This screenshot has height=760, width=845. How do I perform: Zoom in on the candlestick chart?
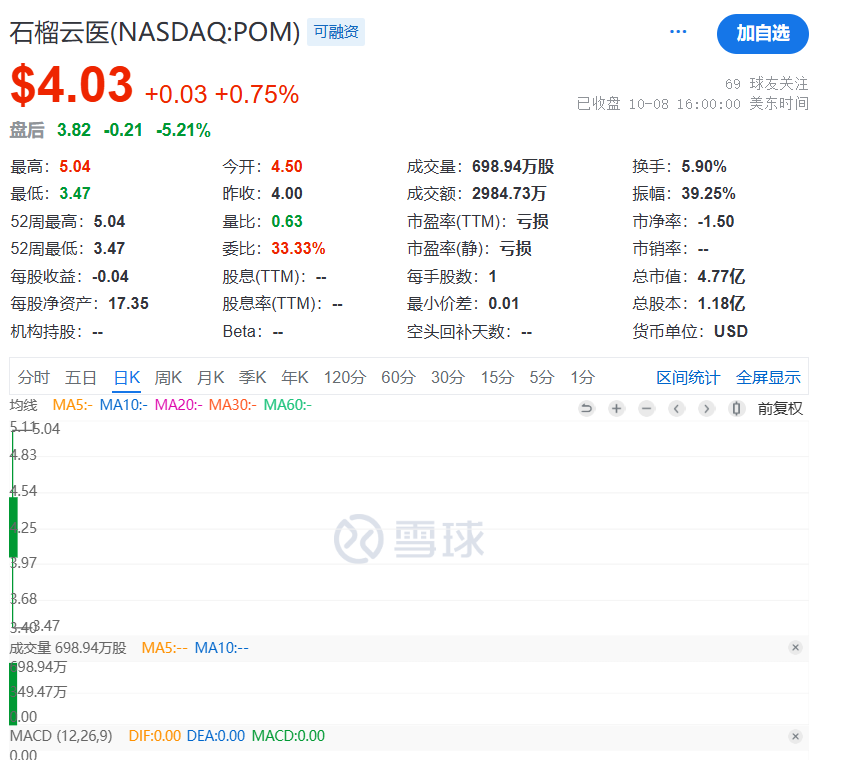coord(616,408)
